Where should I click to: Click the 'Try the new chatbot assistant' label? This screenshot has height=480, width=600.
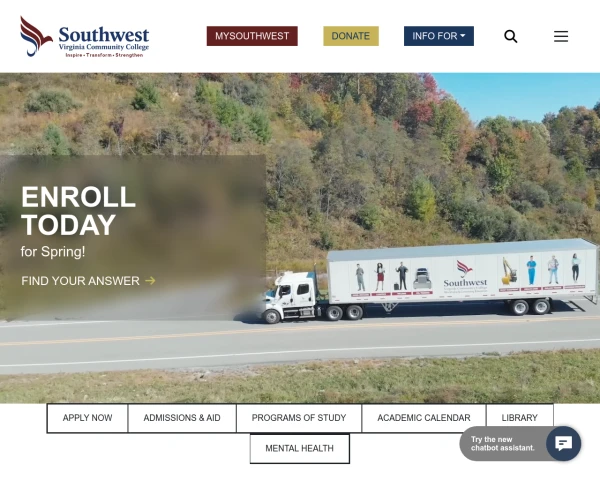tap(502, 444)
